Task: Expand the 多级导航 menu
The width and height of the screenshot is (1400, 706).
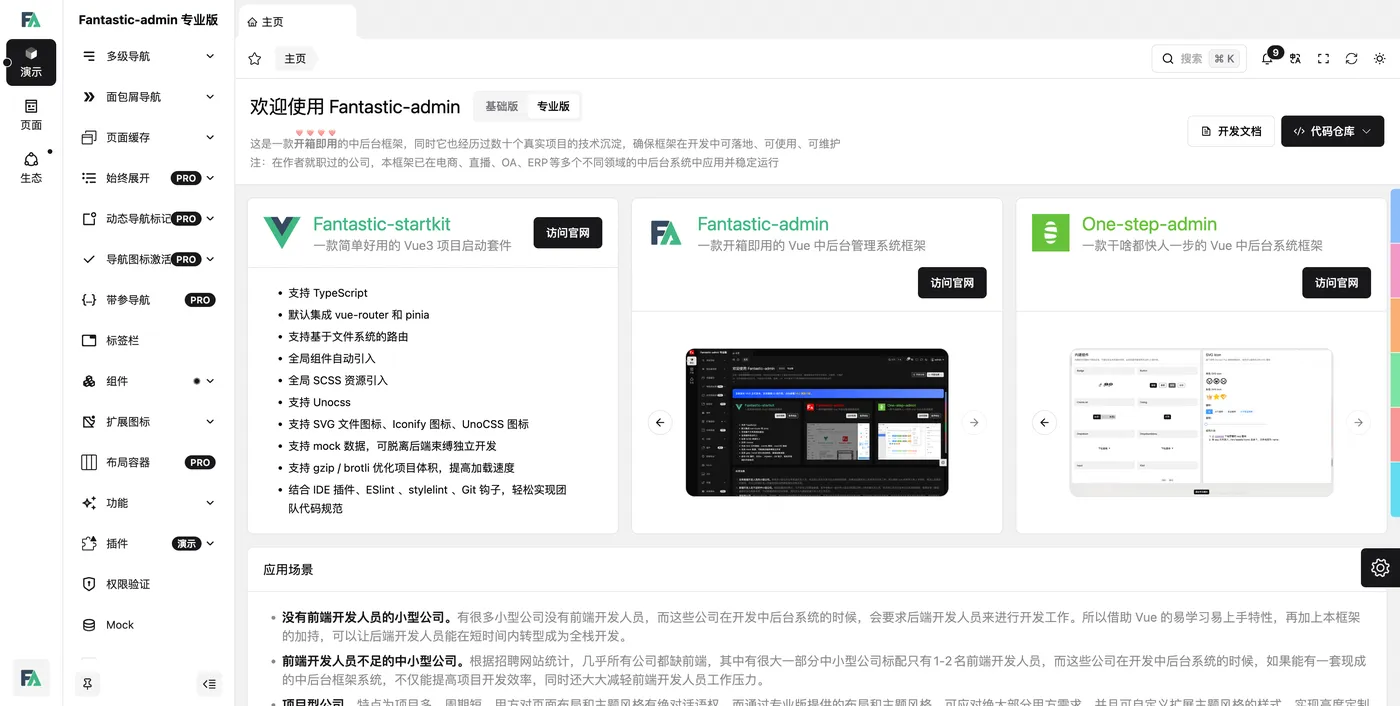Action: [149, 56]
